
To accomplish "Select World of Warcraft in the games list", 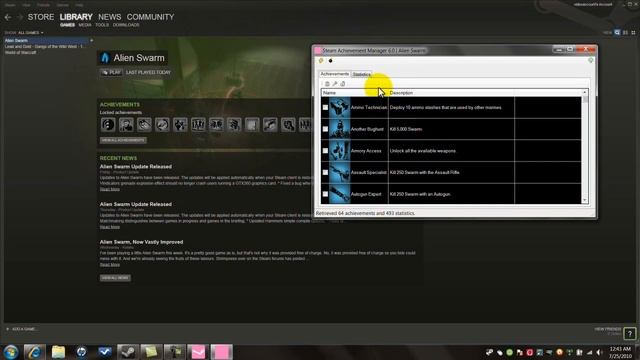I will (20, 52).
